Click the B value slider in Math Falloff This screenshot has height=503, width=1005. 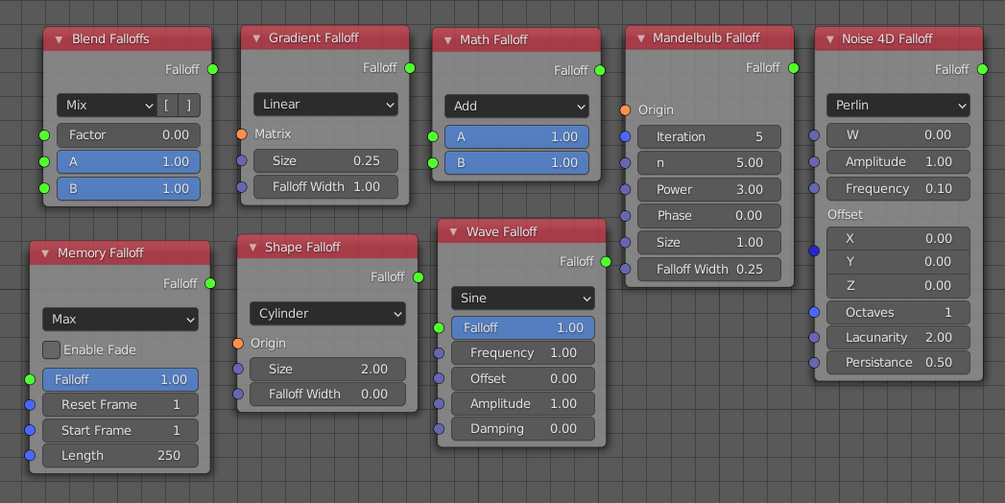517,163
